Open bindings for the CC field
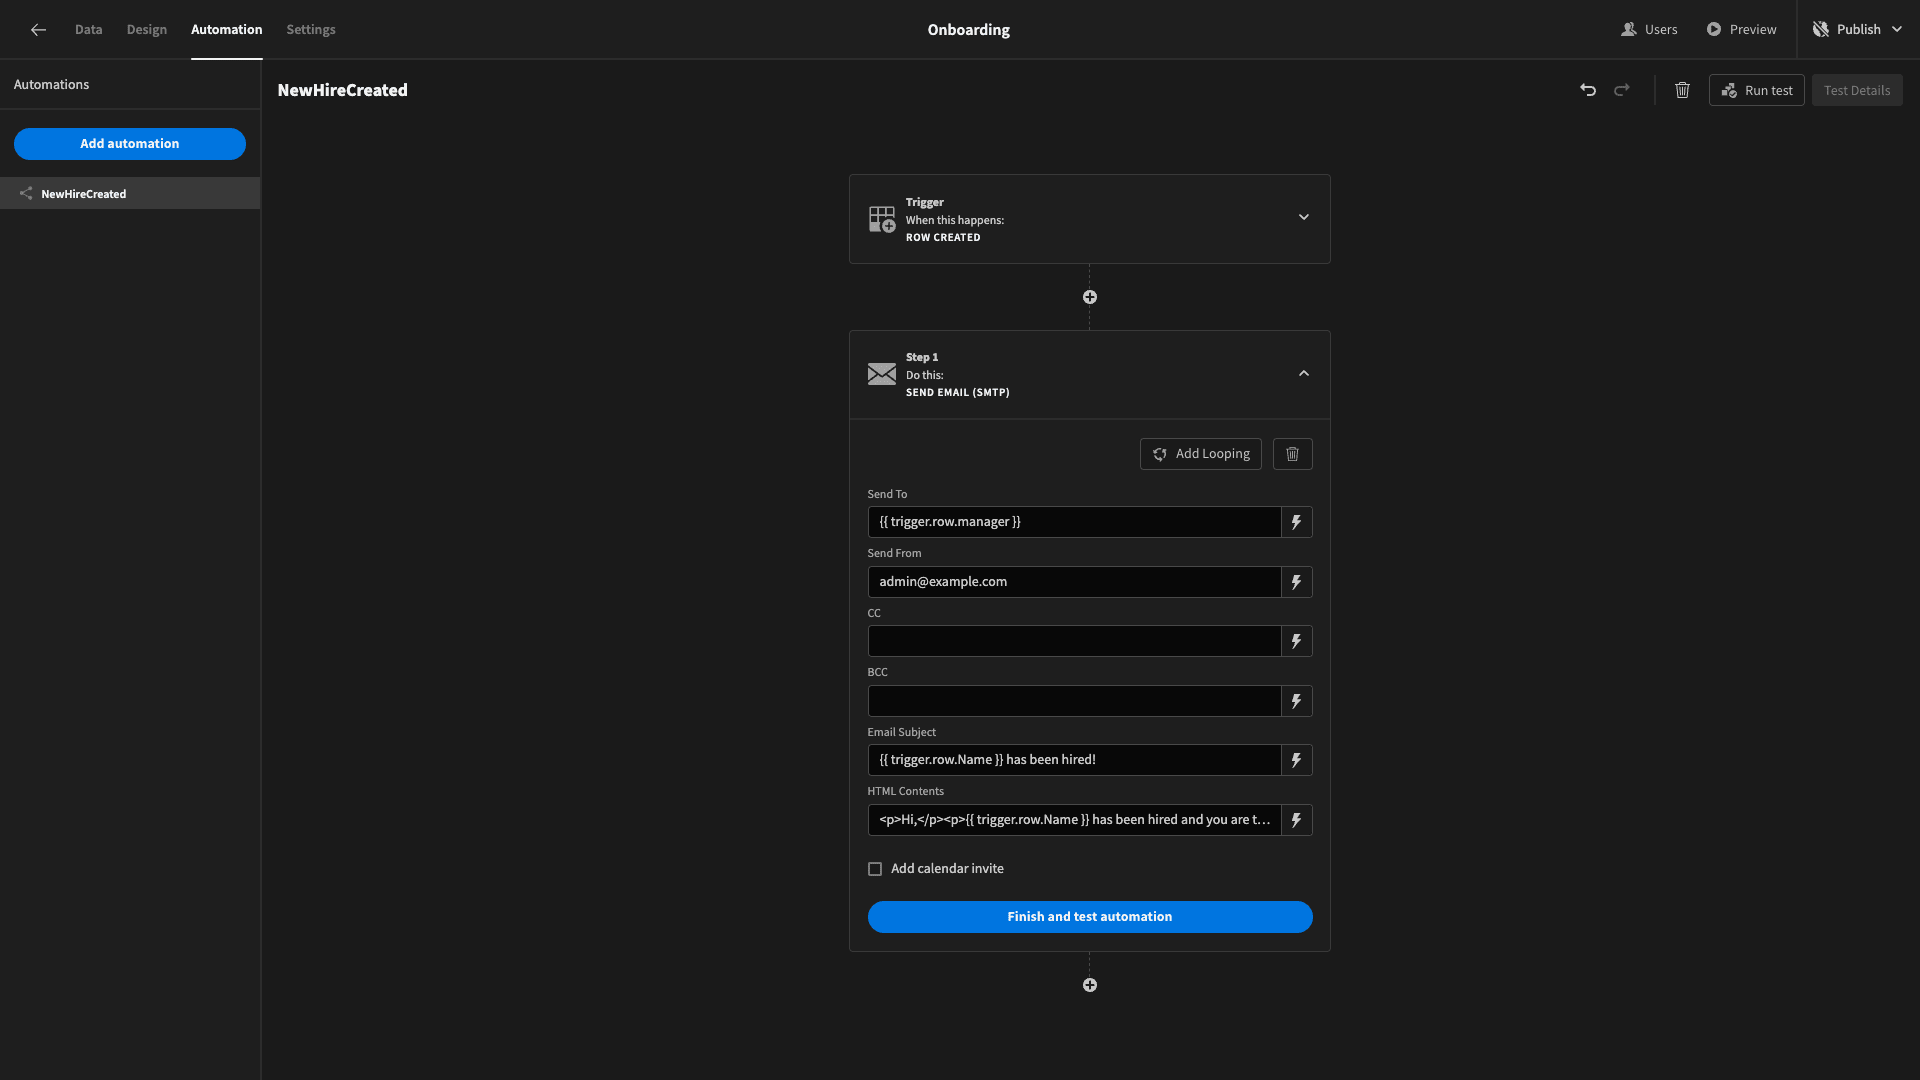Viewport: 1920px width, 1080px height. pyautogui.click(x=1297, y=641)
